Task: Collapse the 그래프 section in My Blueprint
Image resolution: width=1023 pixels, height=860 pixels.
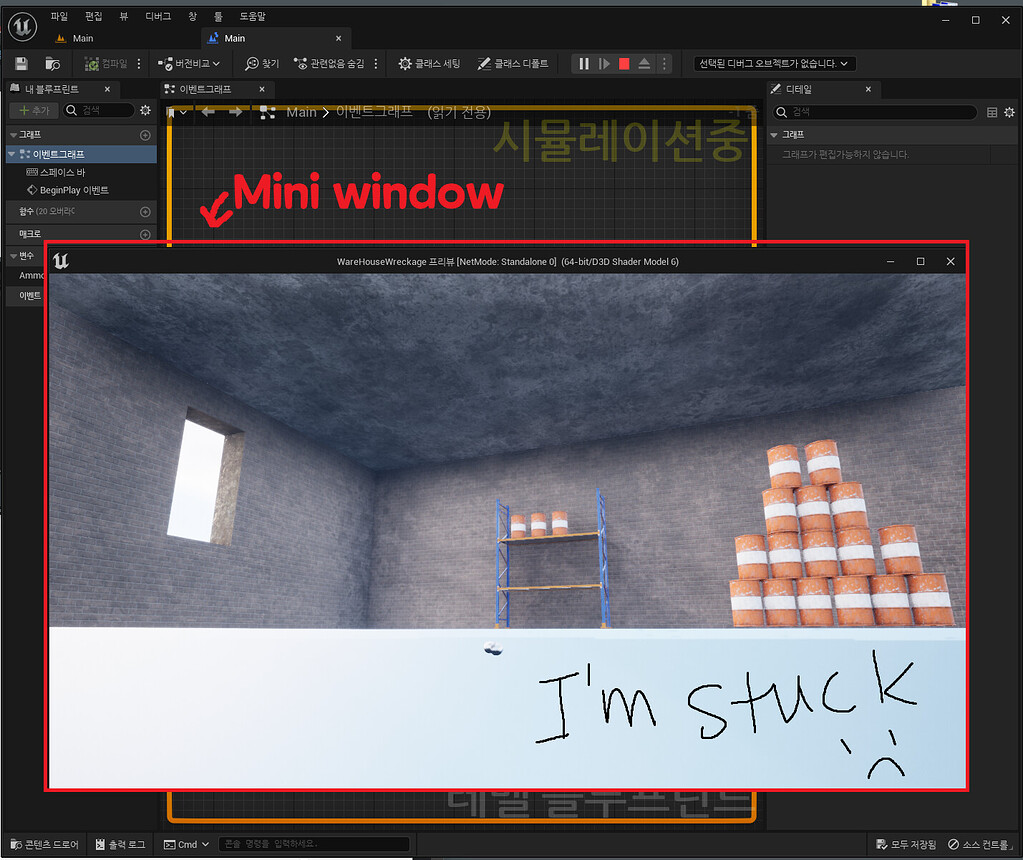Action: (x=13, y=134)
